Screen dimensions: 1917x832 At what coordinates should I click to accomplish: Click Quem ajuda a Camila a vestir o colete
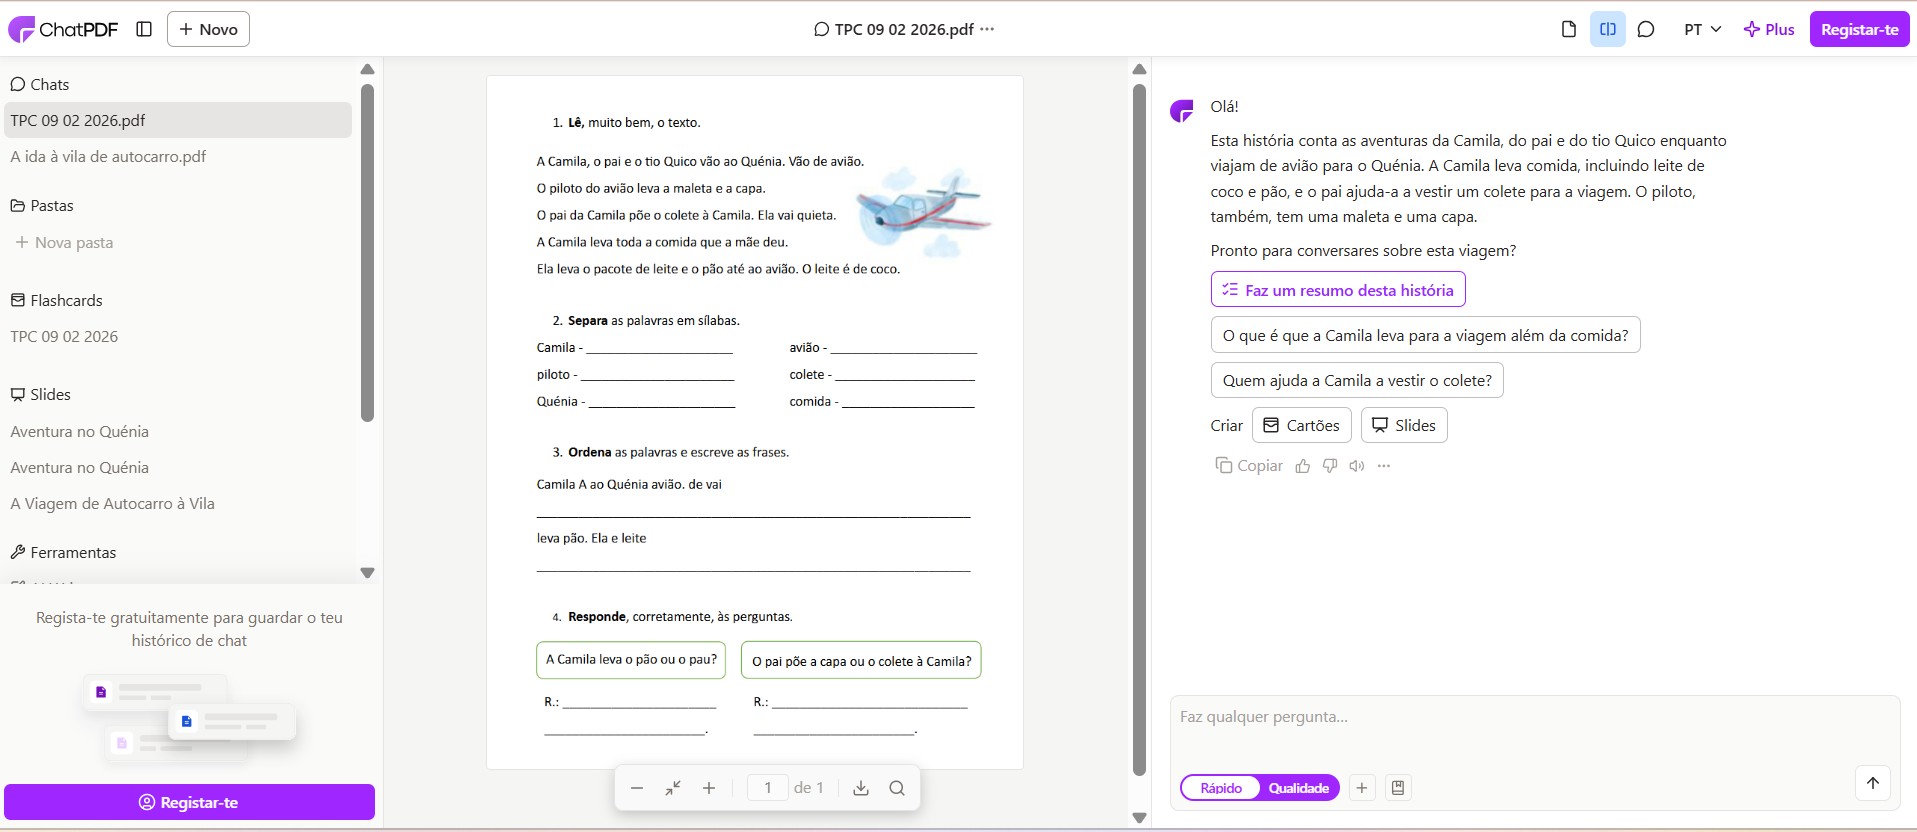1357,380
